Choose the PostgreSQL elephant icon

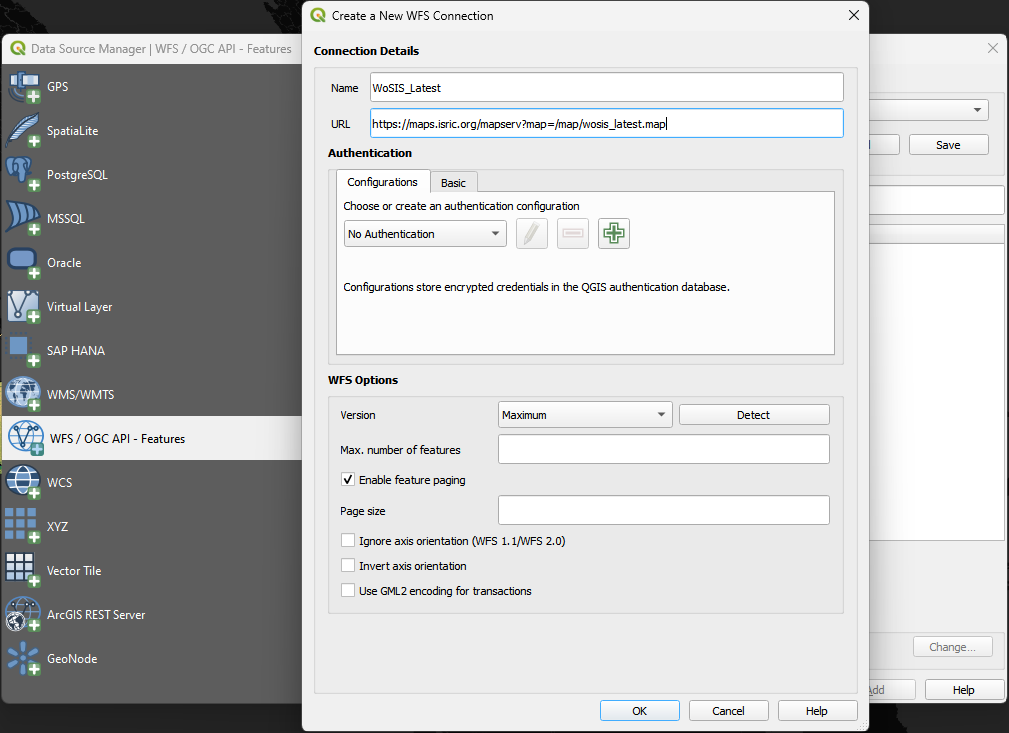point(23,175)
